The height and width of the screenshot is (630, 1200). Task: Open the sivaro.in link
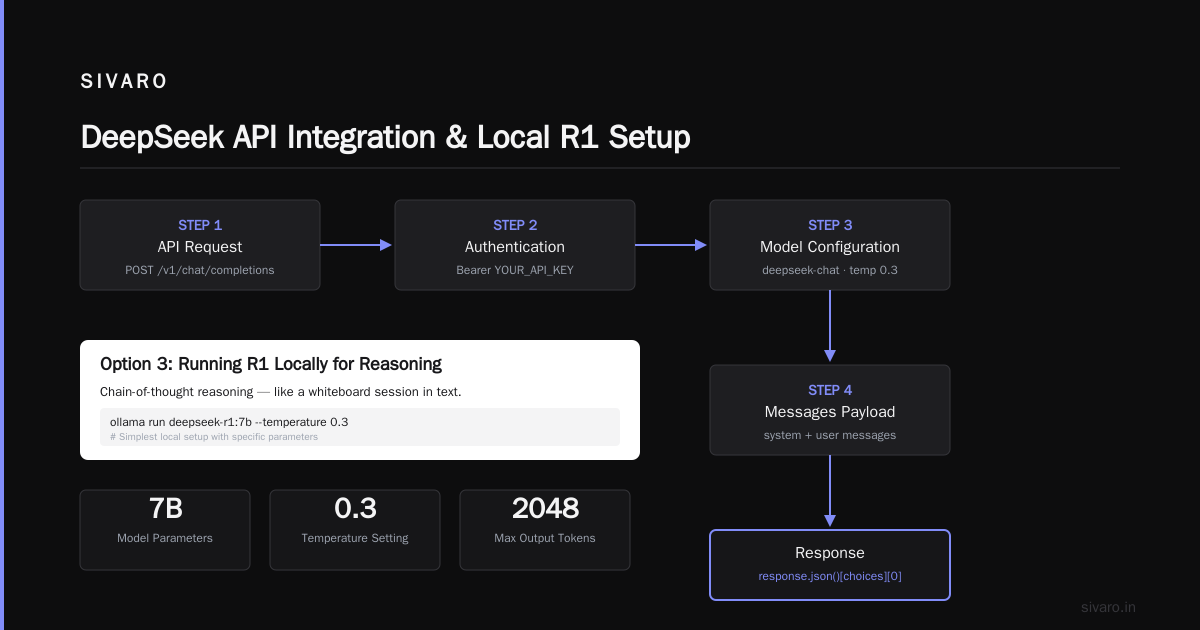[1109, 607]
